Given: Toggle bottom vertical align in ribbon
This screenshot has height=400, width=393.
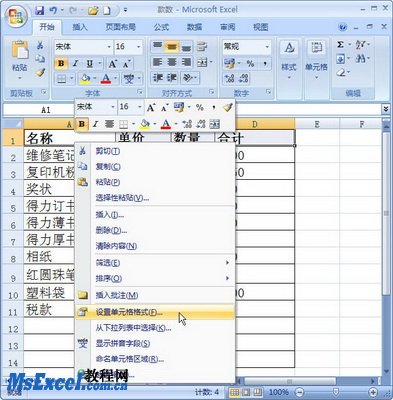Looking at the screenshot, I should [x=186, y=47].
